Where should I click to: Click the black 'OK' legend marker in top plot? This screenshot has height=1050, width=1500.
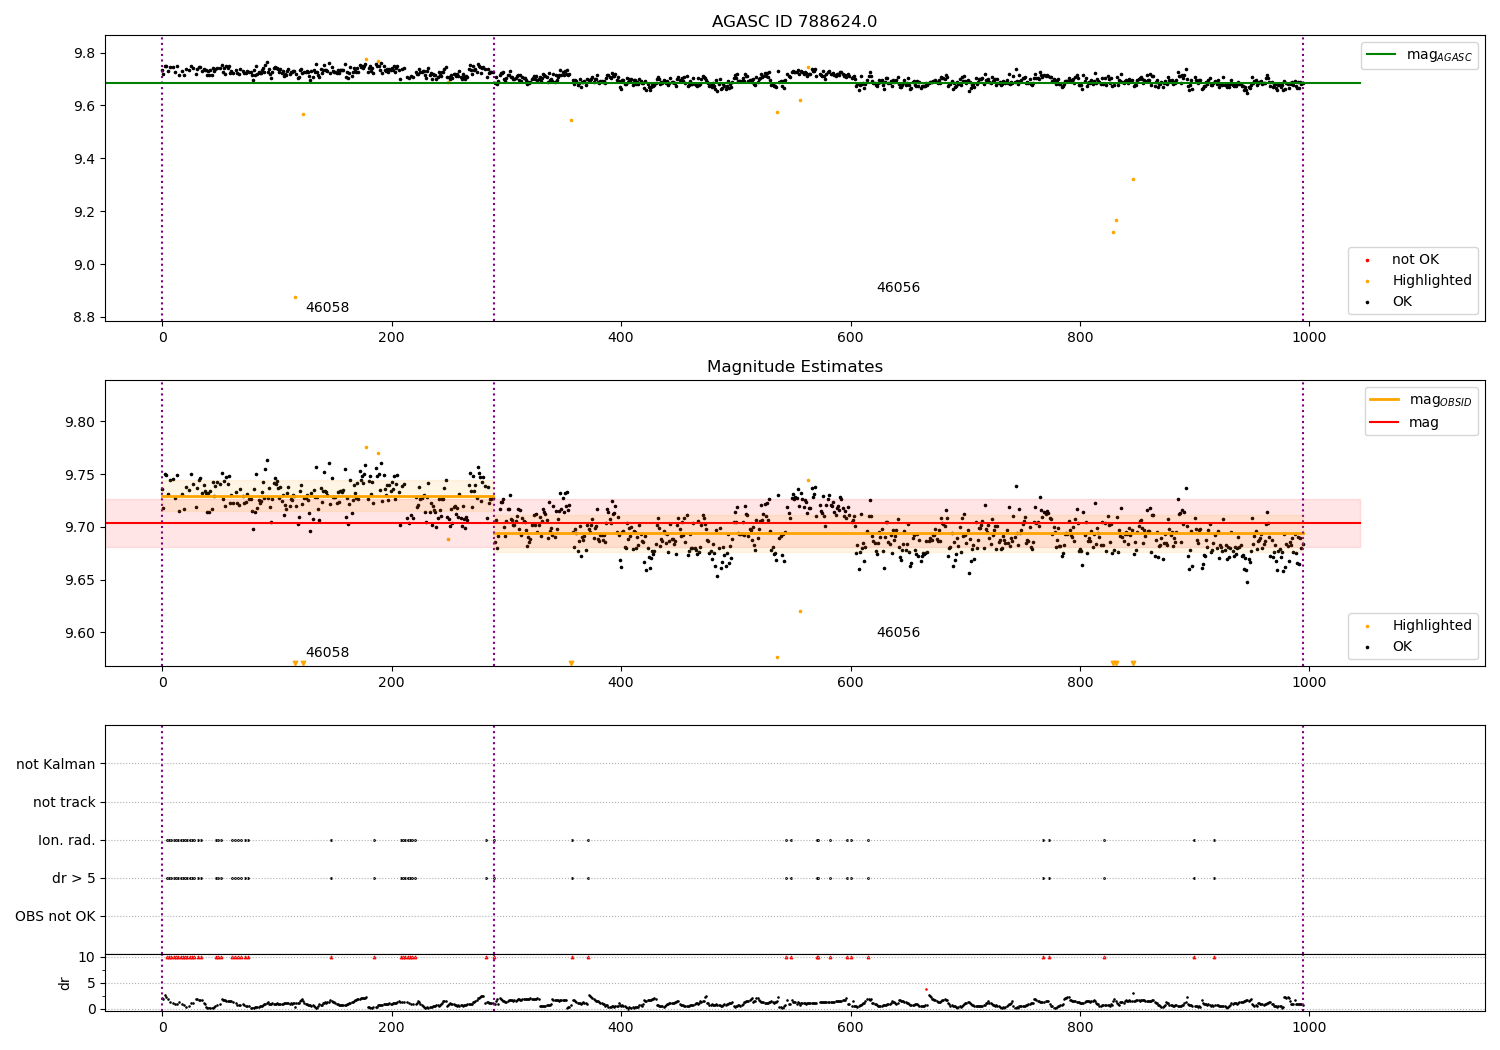tap(1368, 302)
